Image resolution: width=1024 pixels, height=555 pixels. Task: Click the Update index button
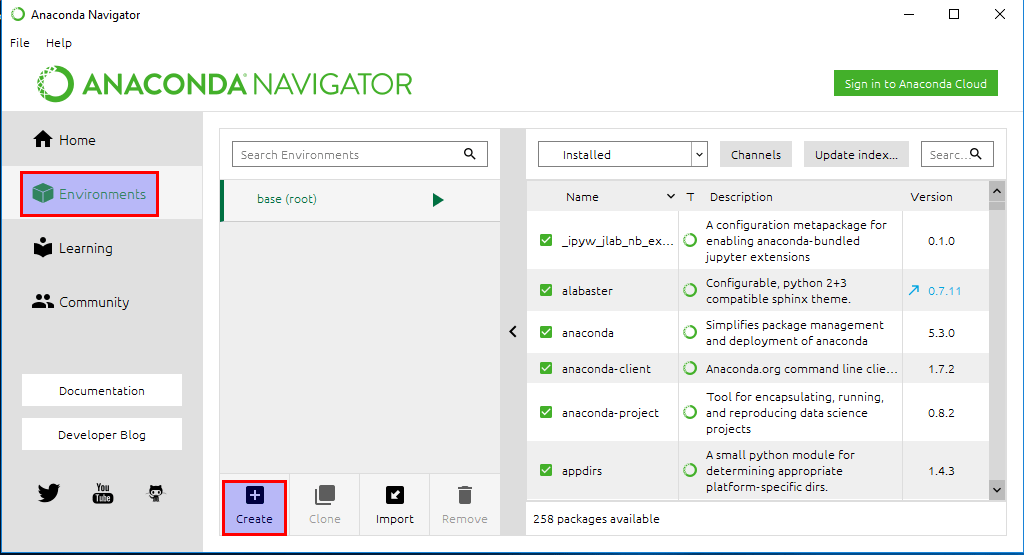(x=856, y=155)
